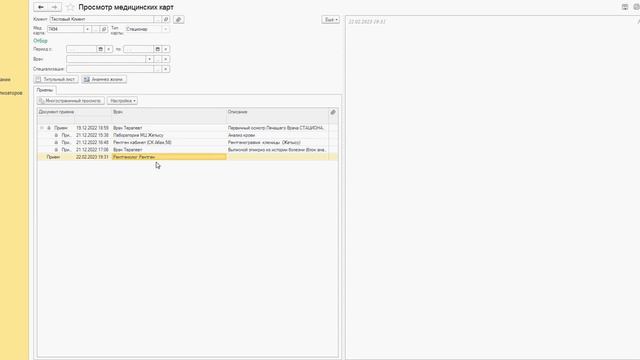This screenshot has height=360, width=640.
Task: Clear the по date field
Action: click(166, 49)
